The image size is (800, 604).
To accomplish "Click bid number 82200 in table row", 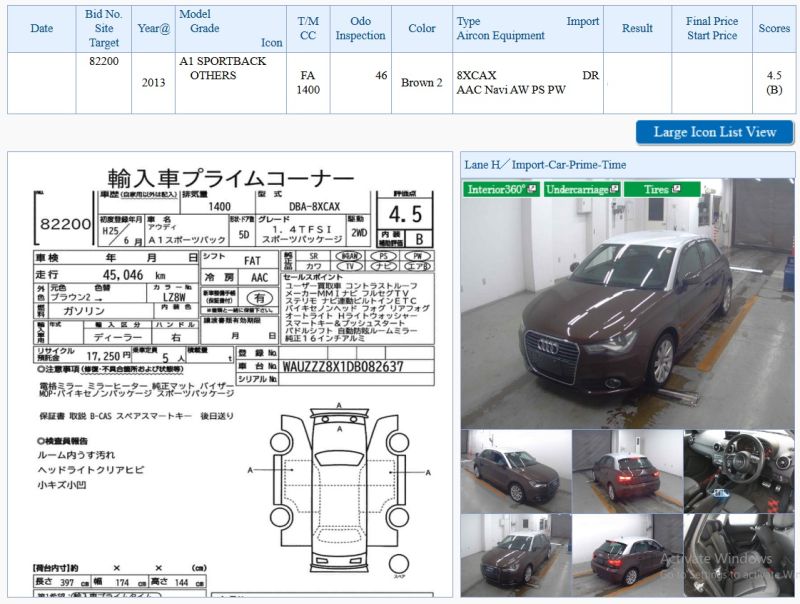I will point(104,61).
